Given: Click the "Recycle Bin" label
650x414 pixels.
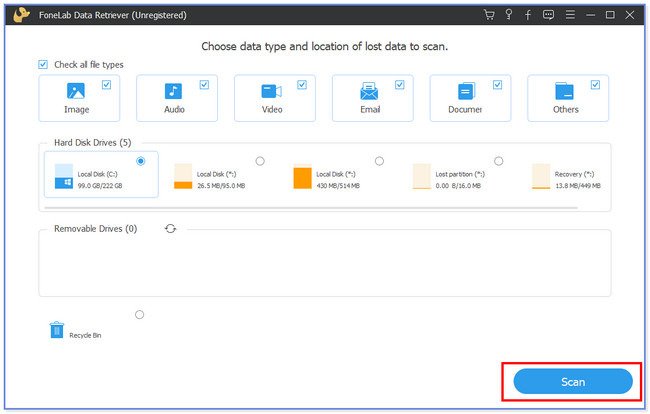Looking at the screenshot, I should coord(85,335).
